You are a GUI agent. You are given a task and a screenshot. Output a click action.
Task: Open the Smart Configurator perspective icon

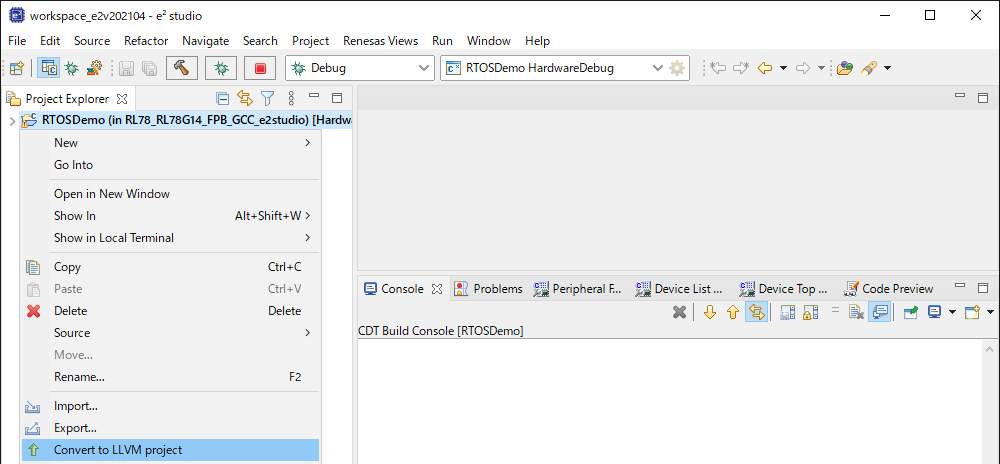point(94,68)
